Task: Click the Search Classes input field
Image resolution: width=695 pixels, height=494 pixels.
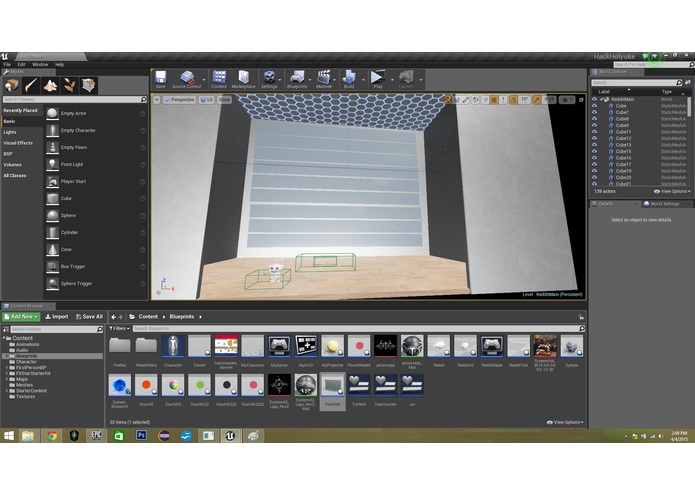Action: [75, 99]
